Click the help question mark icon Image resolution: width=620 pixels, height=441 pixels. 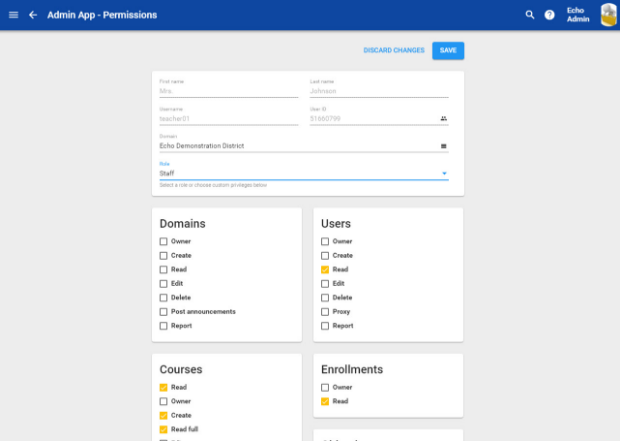[549, 15]
